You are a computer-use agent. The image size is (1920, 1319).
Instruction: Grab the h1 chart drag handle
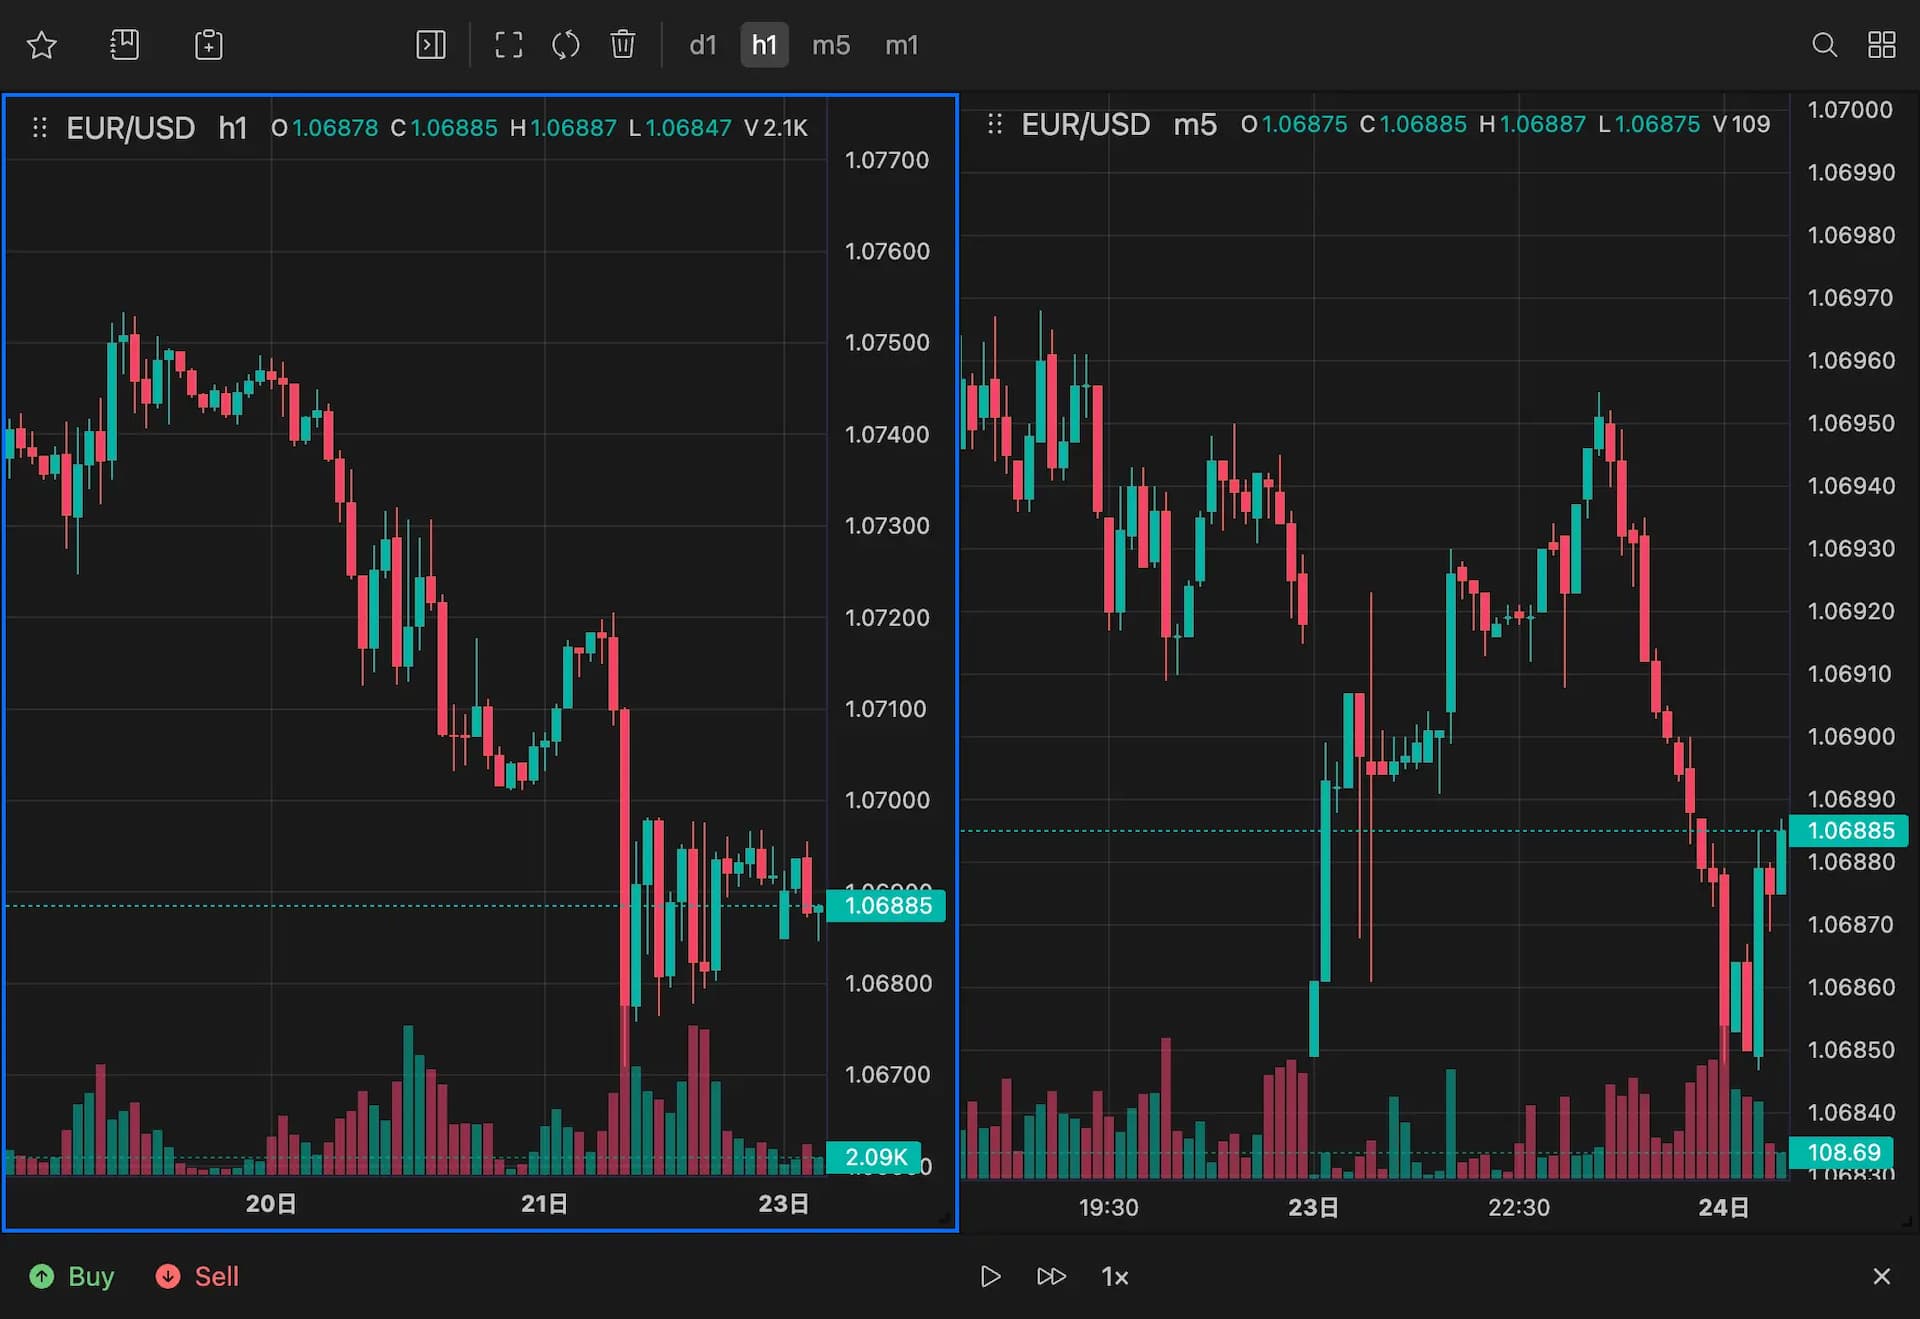click(x=39, y=128)
